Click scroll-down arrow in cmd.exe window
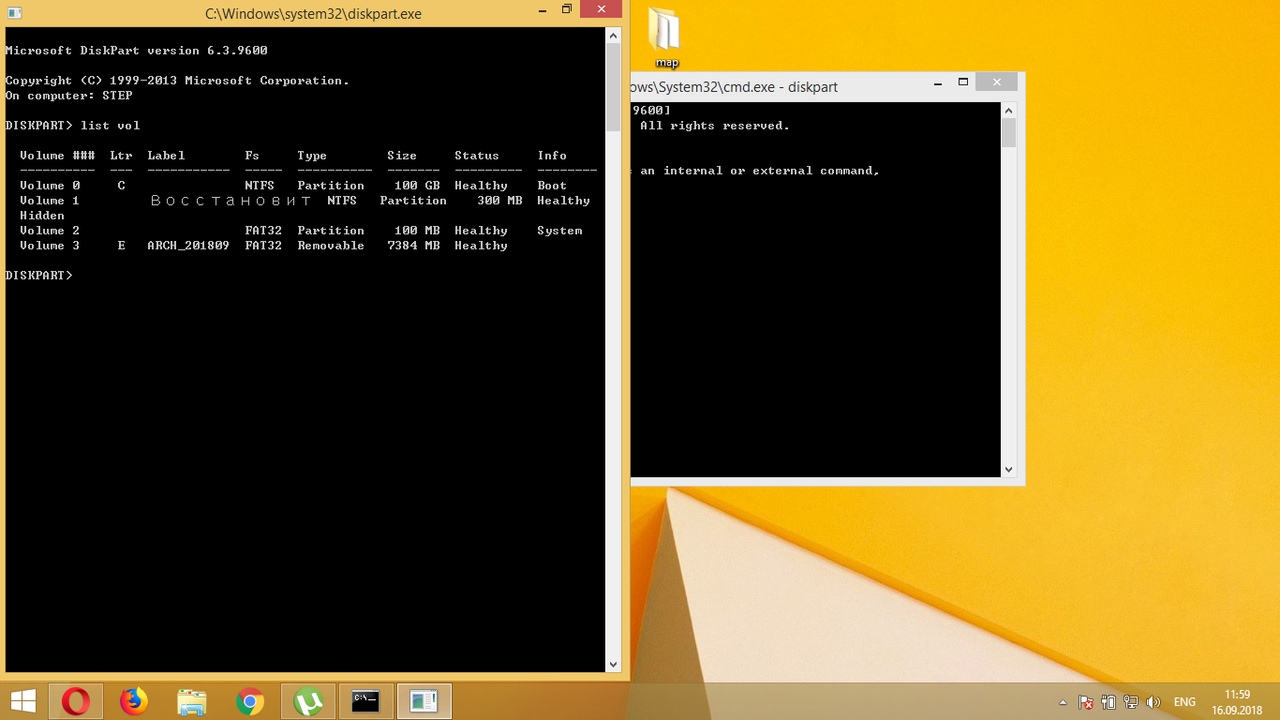 click(1008, 469)
